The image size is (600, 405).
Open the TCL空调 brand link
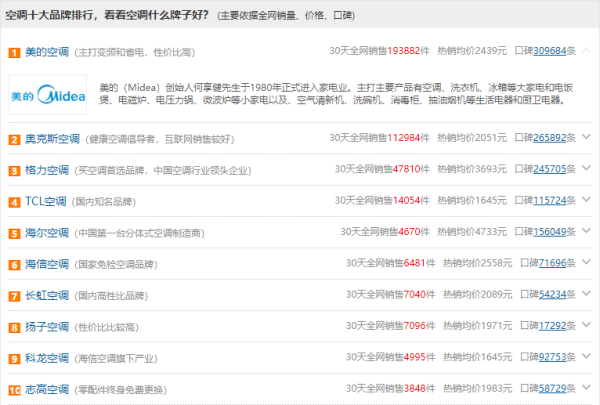click(x=46, y=201)
